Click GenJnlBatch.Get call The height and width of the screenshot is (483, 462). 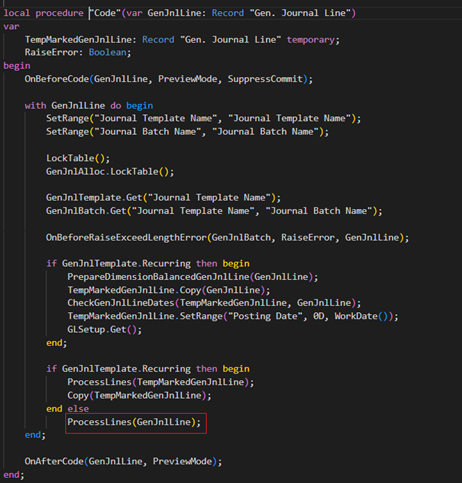pos(214,211)
